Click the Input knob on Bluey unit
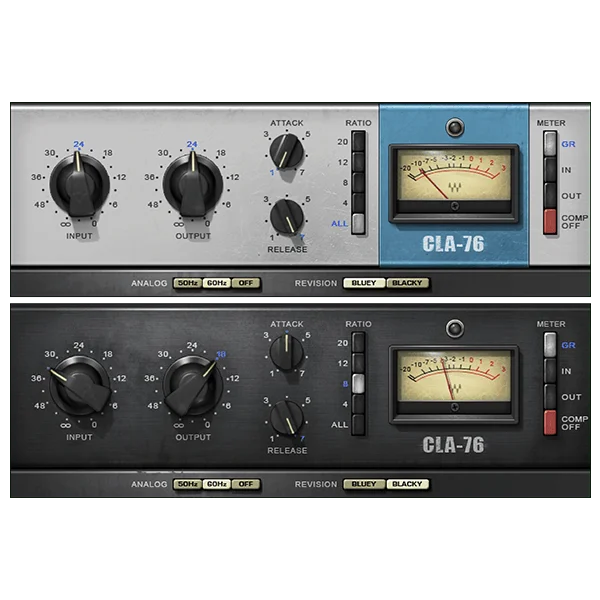 [79, 185]
